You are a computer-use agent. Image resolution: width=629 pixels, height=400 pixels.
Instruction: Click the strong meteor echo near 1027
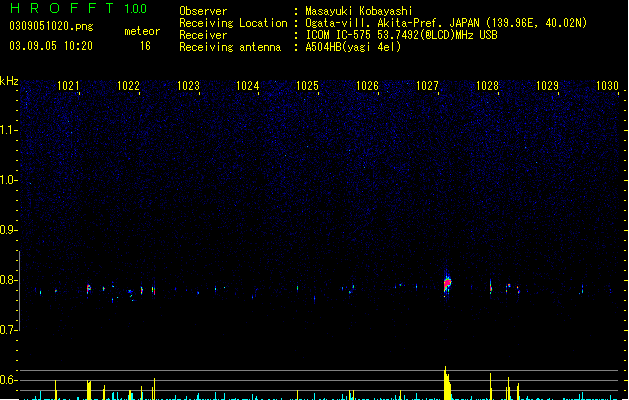447,283
